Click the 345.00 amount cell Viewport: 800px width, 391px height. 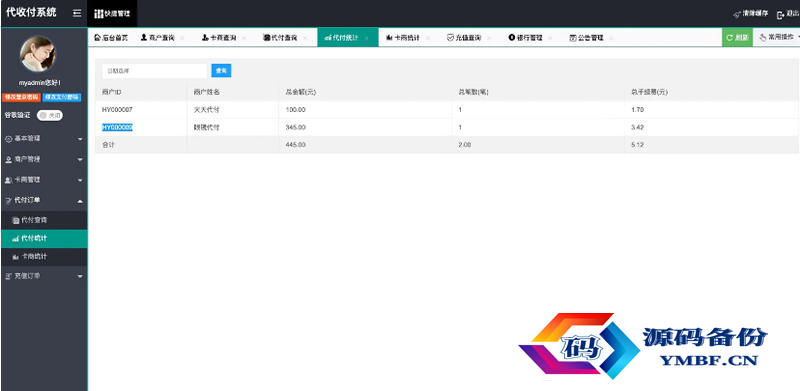click(x=295, y=128)
